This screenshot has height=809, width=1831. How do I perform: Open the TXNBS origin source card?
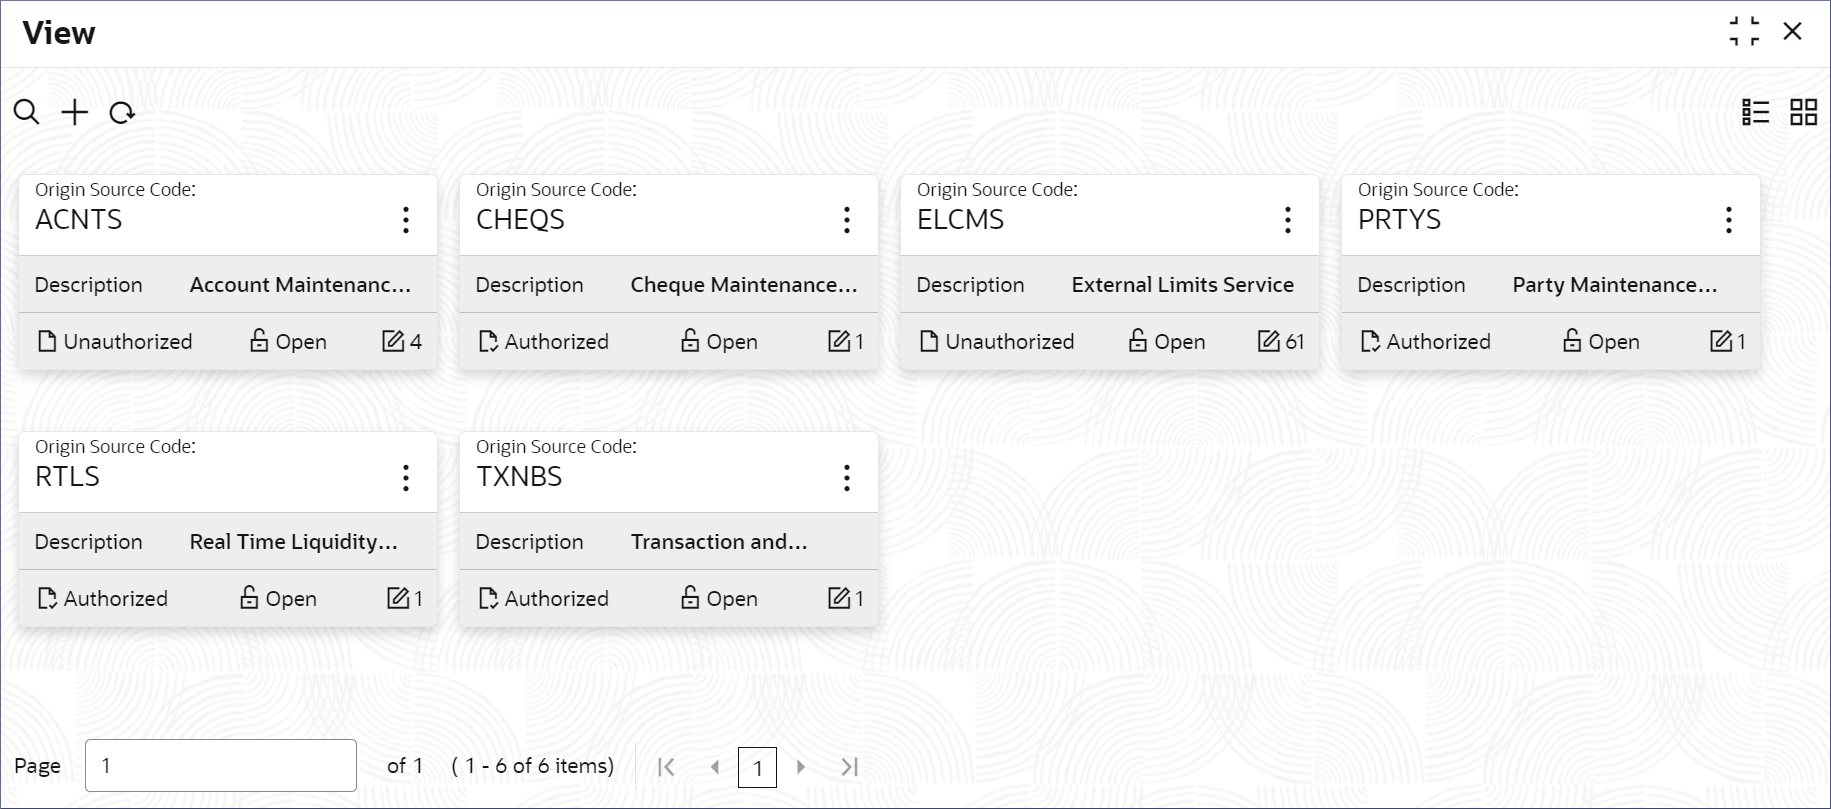(668, 529)
